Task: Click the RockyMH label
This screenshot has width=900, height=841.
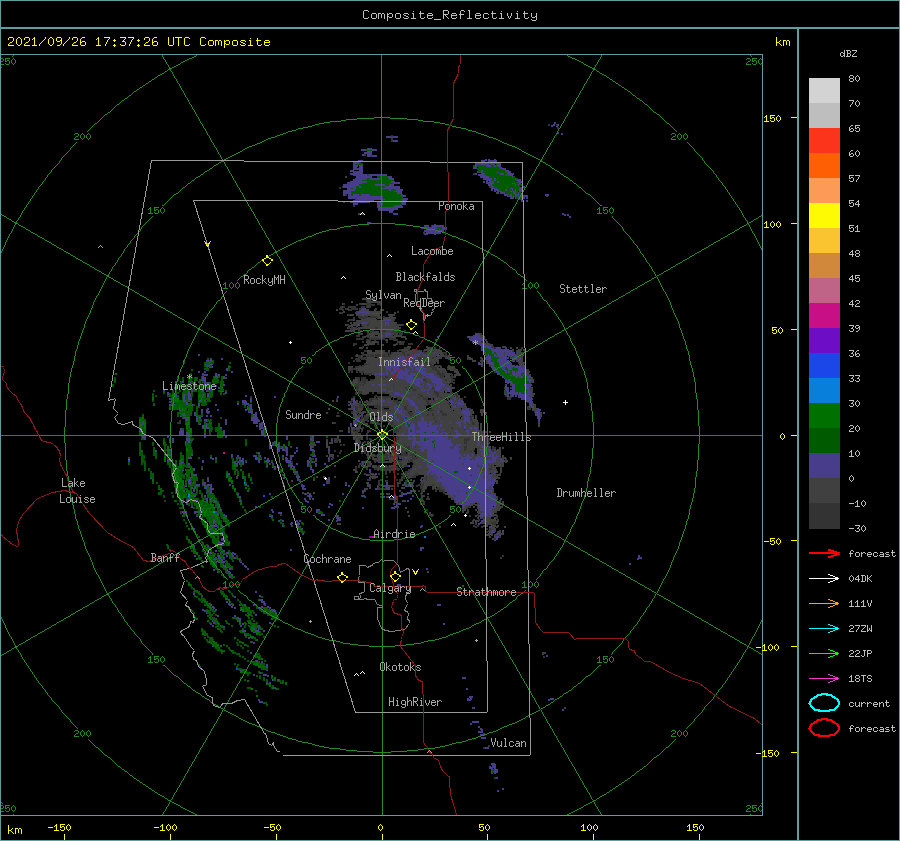Action: tap(264, 280)
